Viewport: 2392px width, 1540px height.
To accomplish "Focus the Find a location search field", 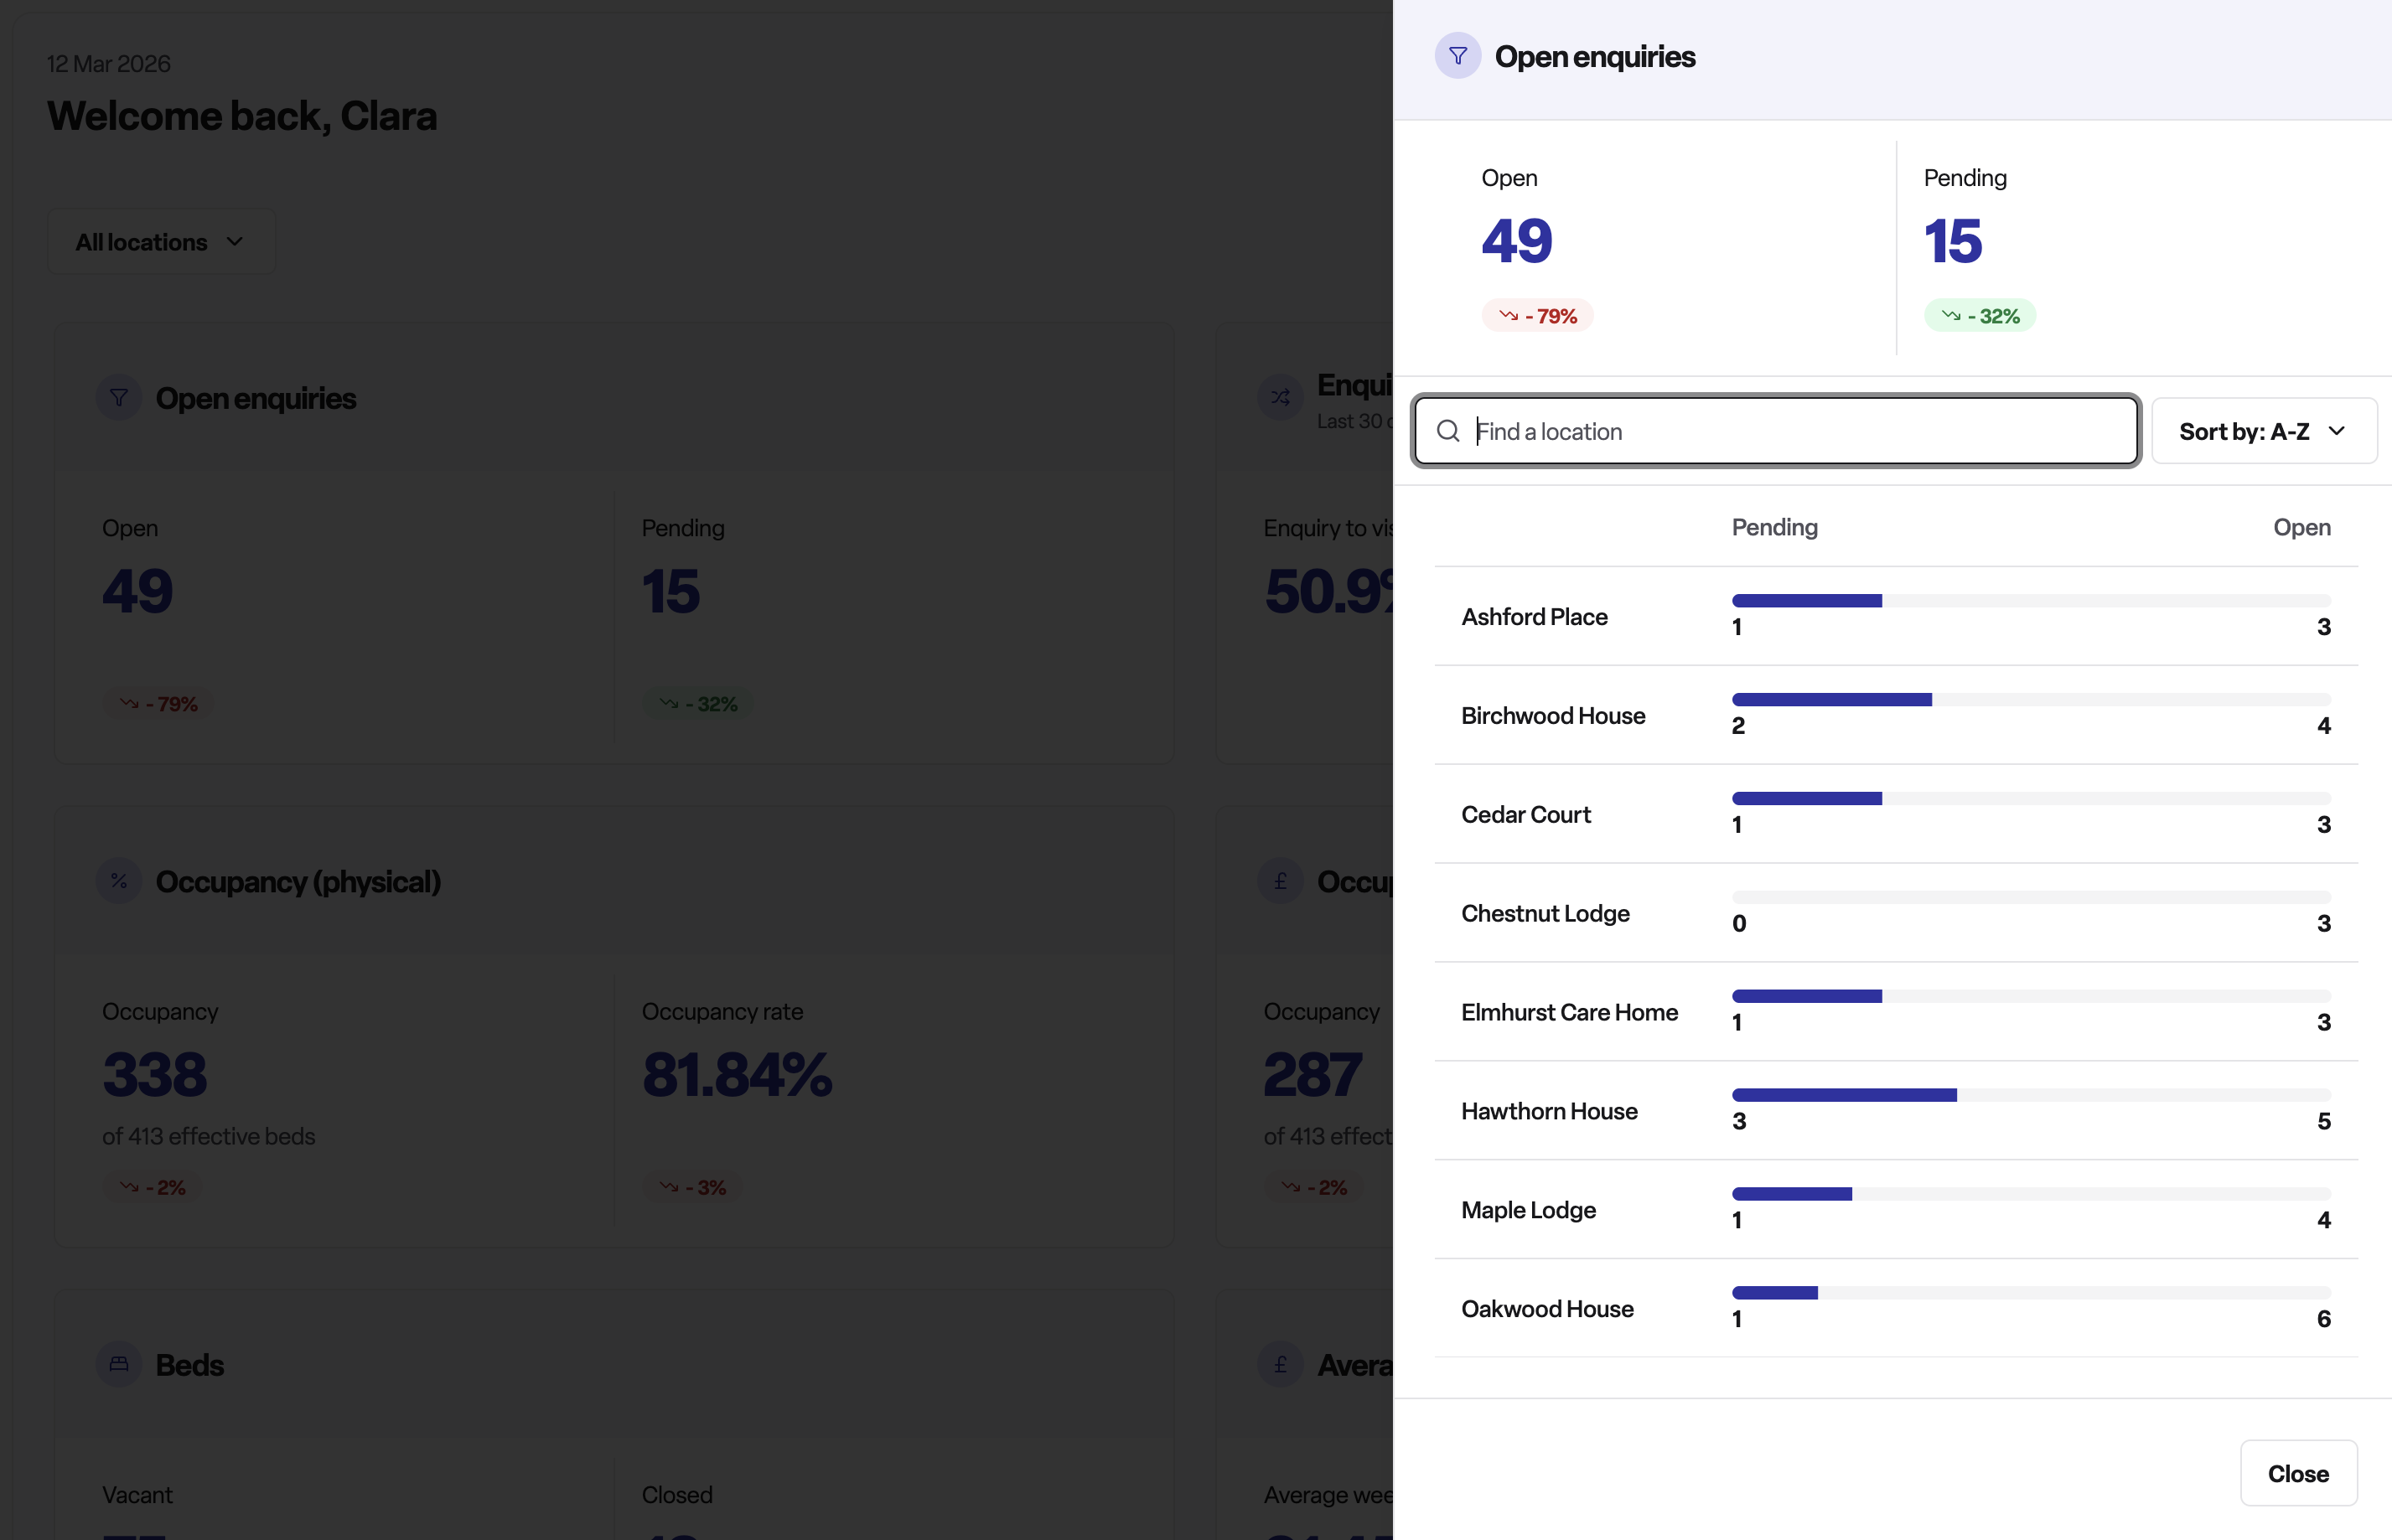I will tap(1776, 431).
